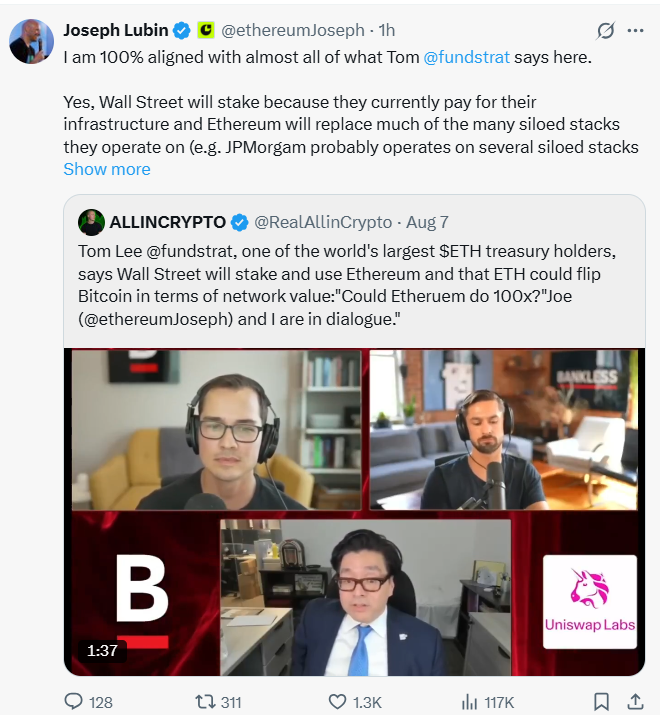The image size is (660, 715).
Task: Click the Grok explain icon
Action: tap(605, 31)
